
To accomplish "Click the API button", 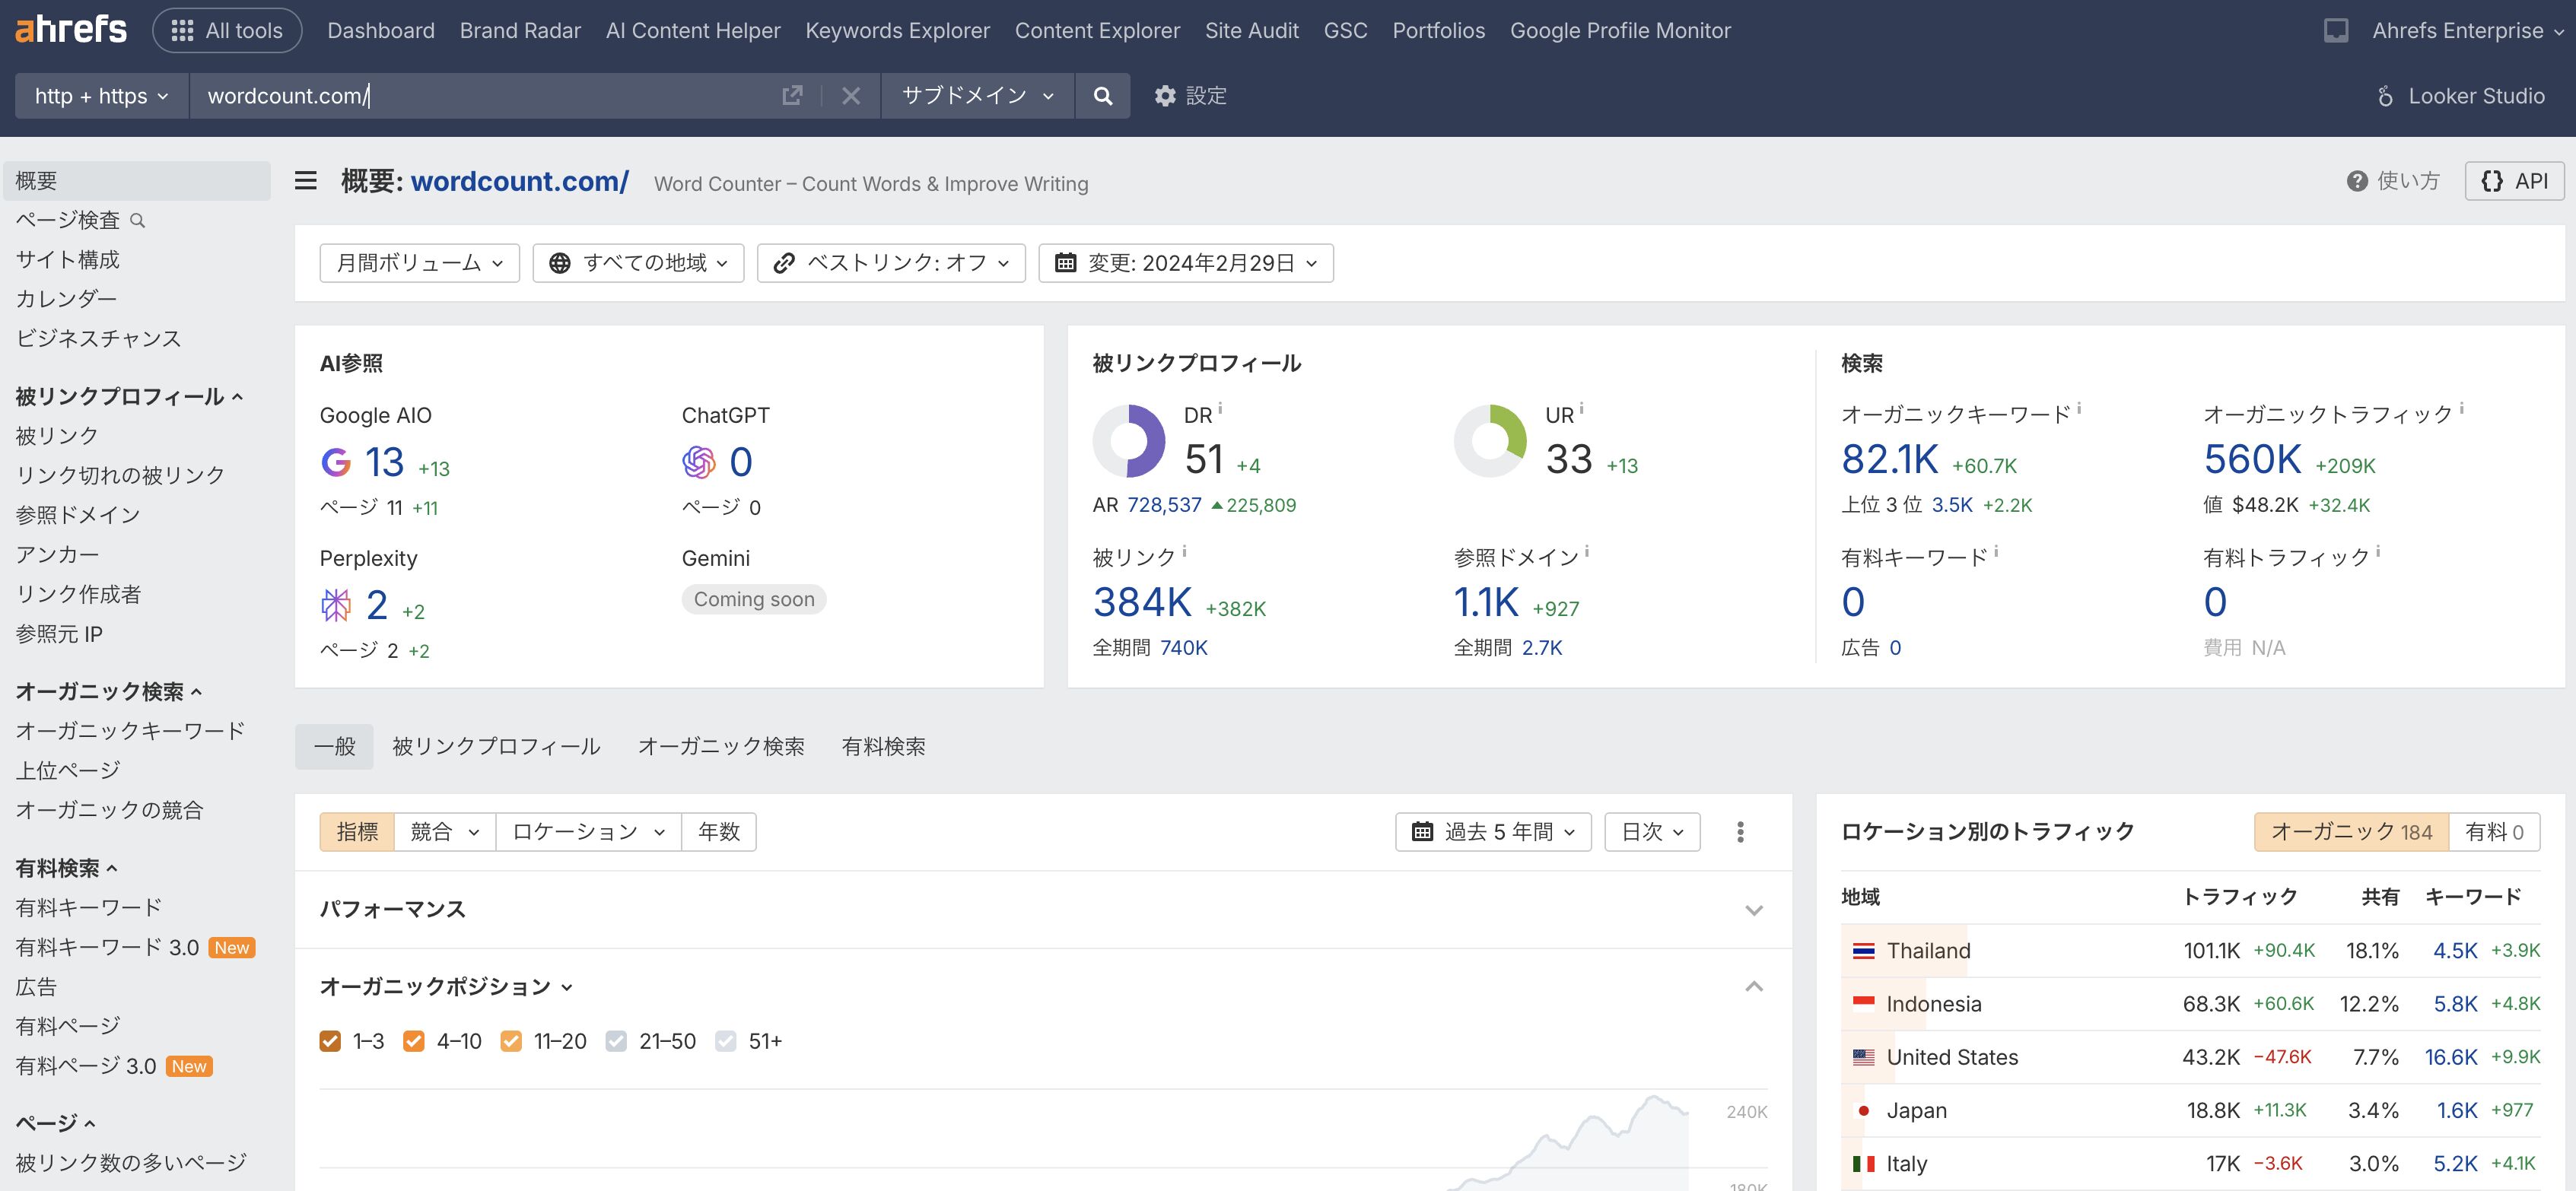I will [x=2514, y=181].
